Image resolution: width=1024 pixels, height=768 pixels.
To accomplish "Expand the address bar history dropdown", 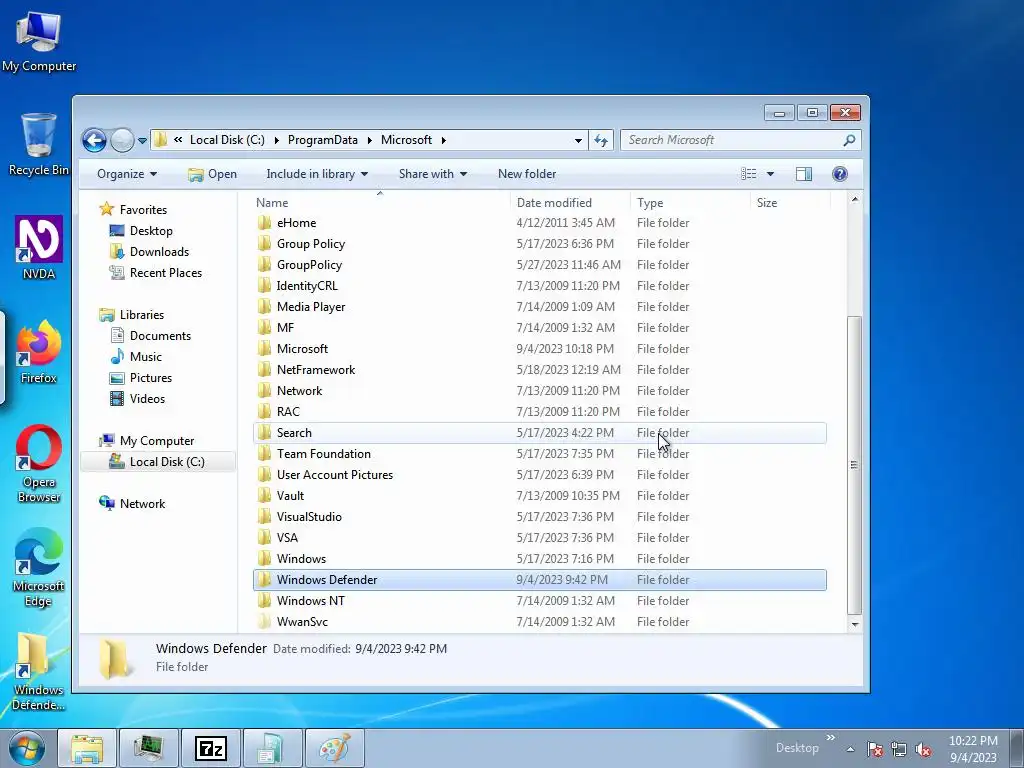I will [578, 140].
